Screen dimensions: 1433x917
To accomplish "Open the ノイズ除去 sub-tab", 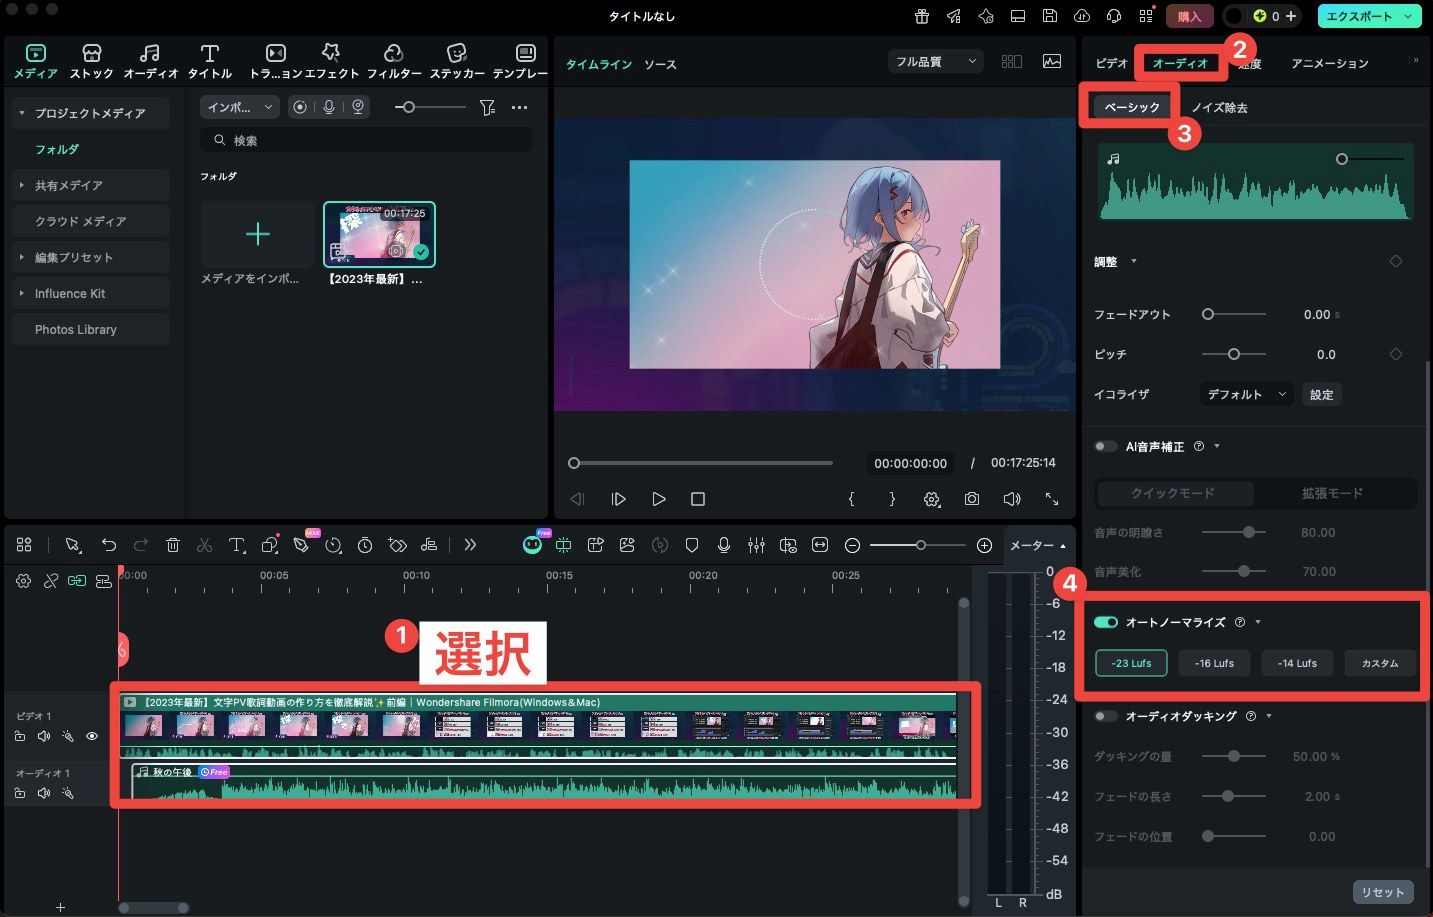I will click(1219, 107).
